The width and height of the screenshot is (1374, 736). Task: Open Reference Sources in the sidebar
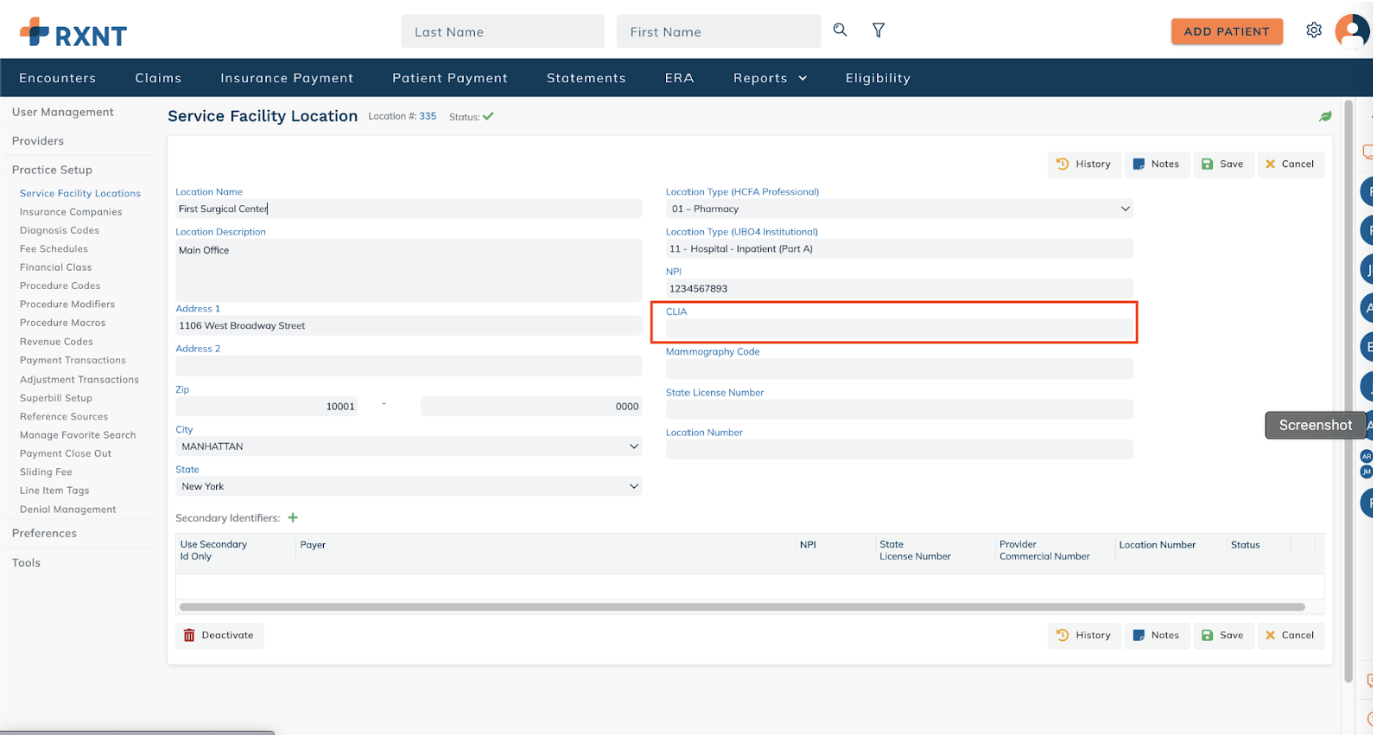point(64,417)
